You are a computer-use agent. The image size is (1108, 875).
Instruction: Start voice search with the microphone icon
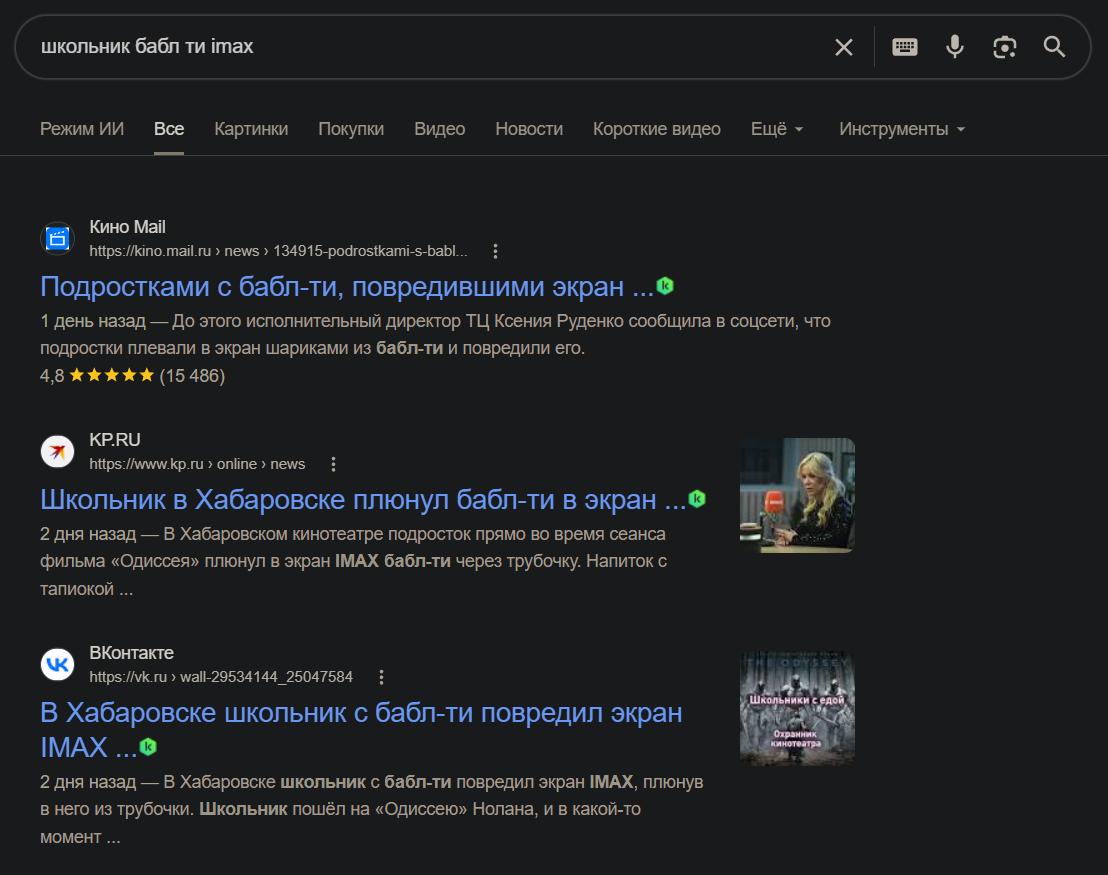tap(955, 47)
